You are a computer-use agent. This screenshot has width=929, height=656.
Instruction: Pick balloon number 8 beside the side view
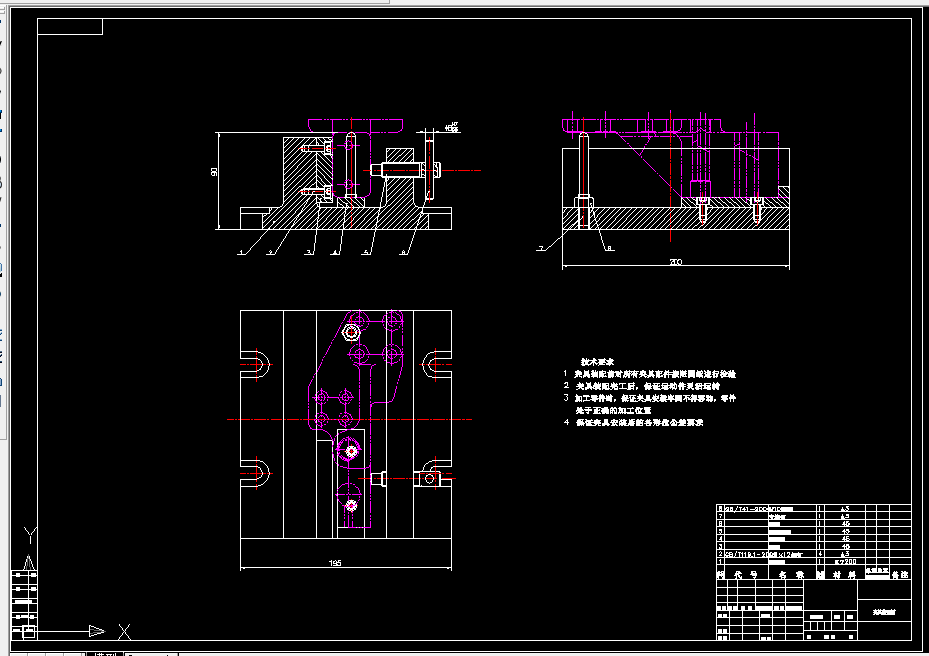[609, 248]
